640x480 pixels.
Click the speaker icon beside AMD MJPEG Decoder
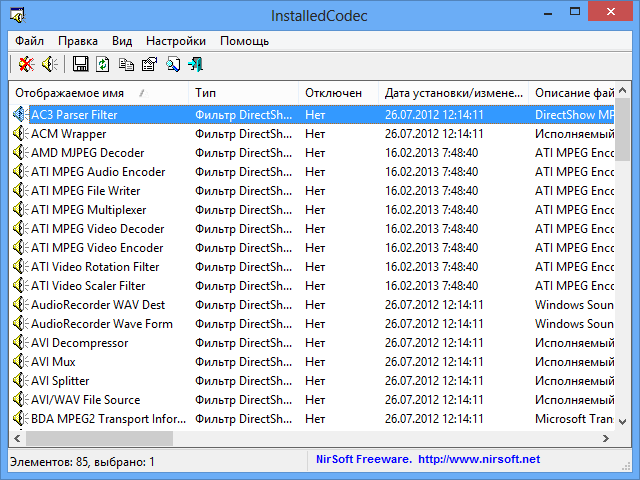(21, 153)
